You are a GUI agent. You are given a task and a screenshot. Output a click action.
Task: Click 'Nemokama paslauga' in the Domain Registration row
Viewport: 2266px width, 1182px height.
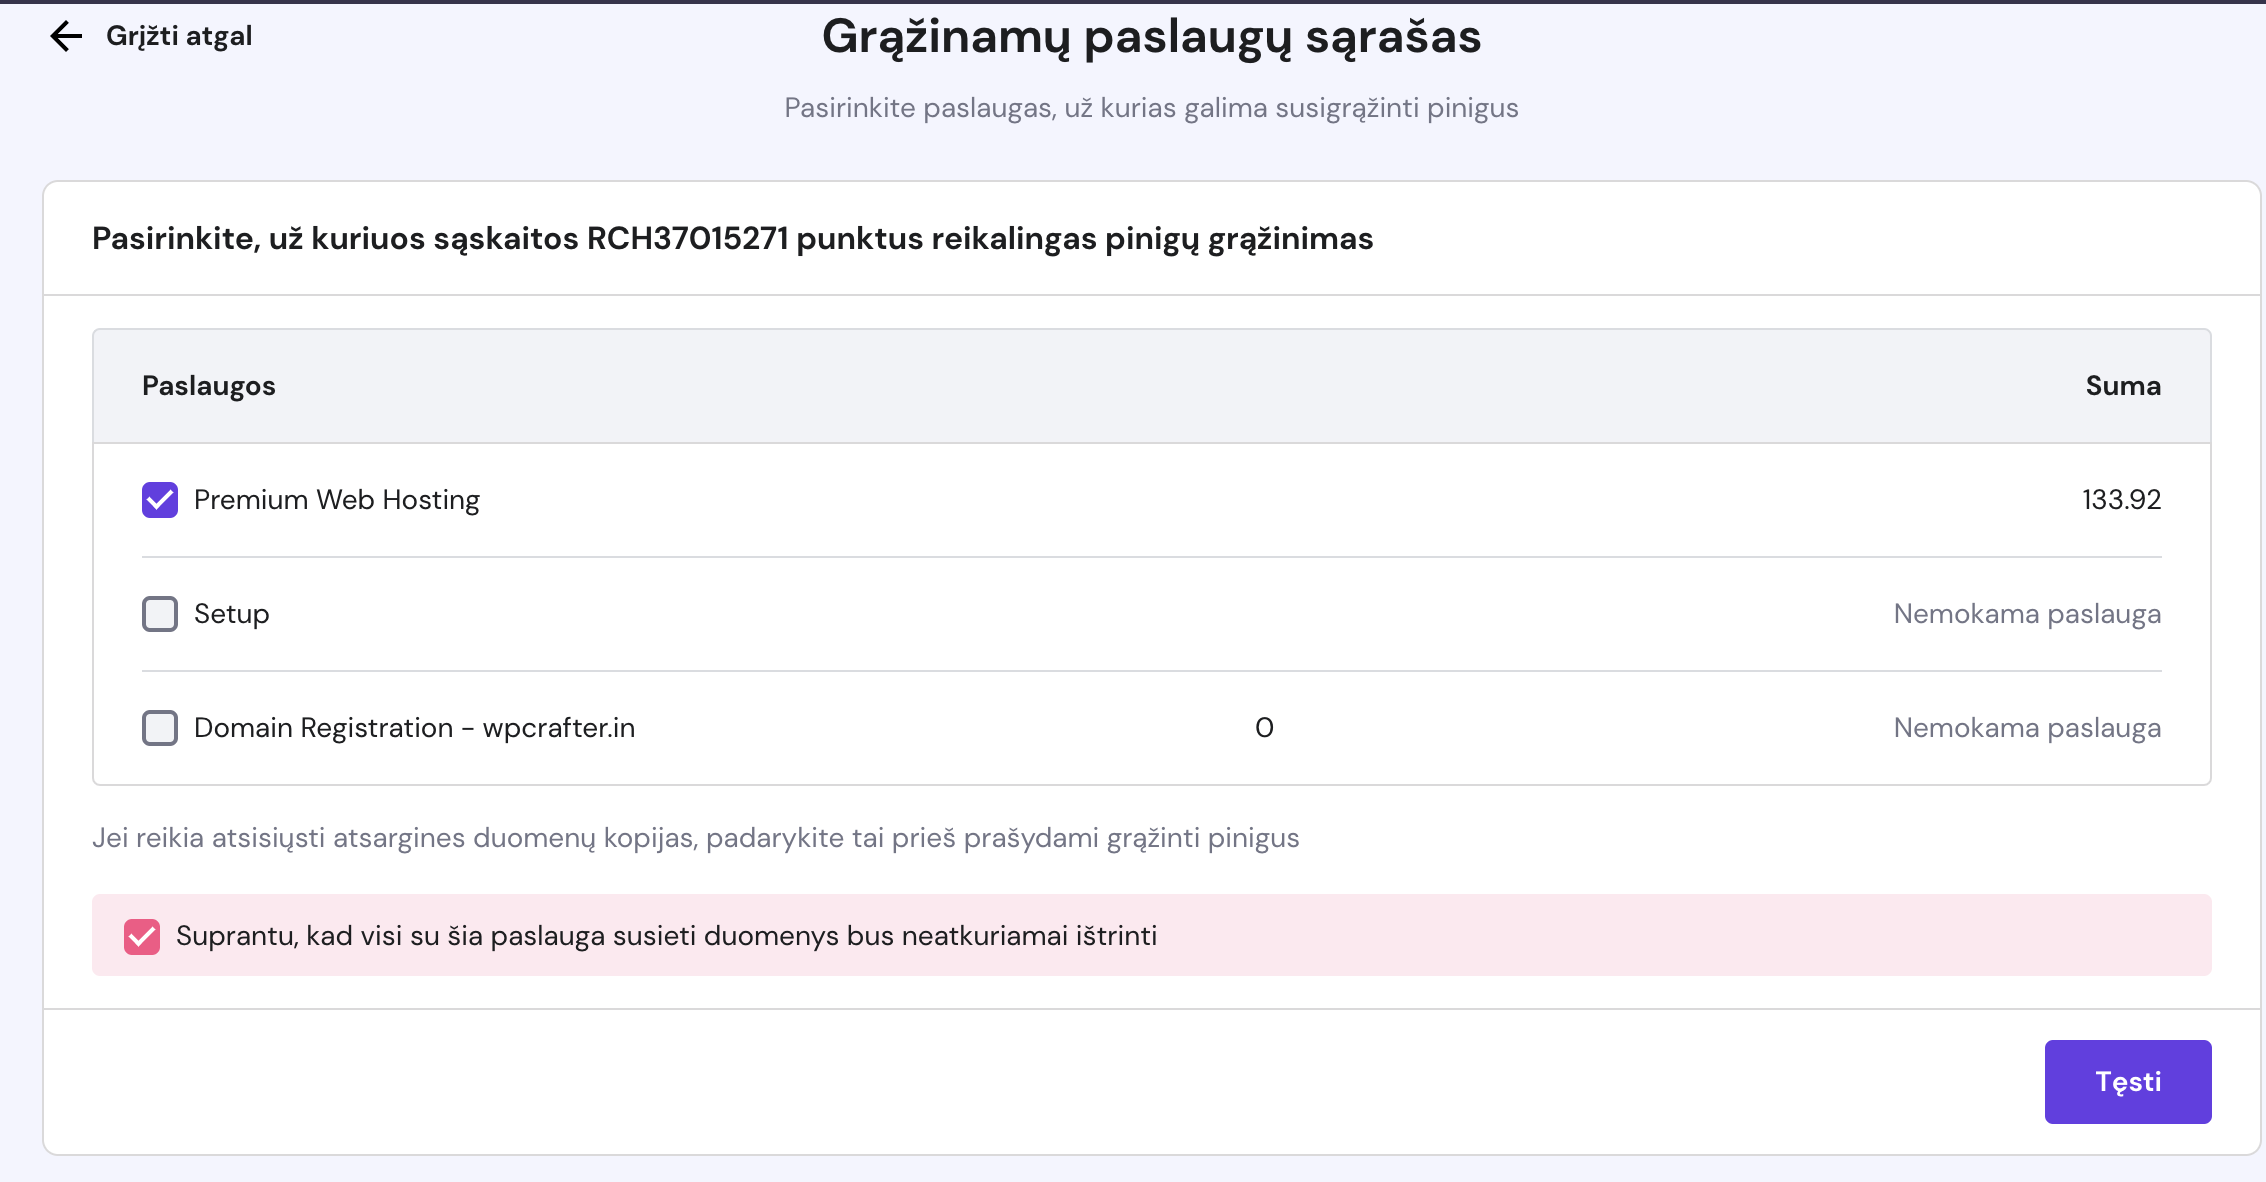coord(2027,728)
